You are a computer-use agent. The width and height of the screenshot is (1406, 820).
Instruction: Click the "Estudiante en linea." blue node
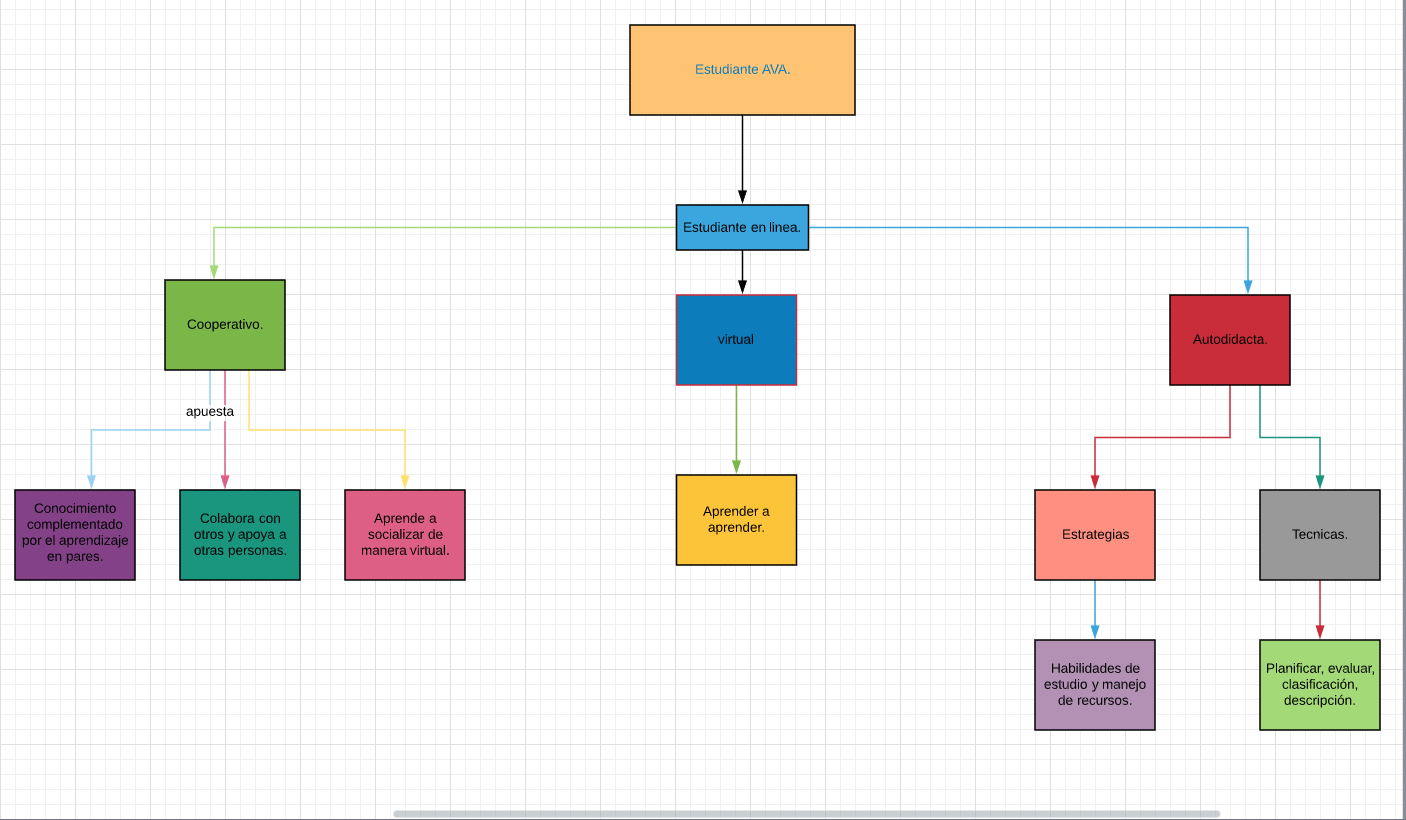742,227
